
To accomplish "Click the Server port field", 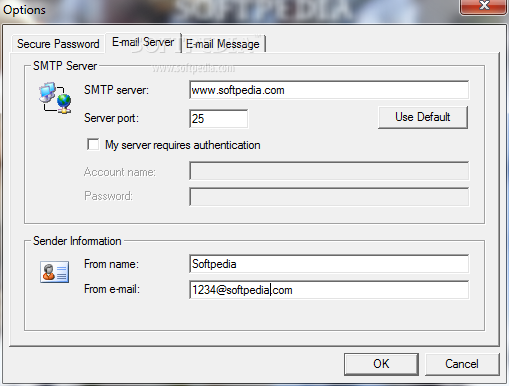I will [218, 118].
